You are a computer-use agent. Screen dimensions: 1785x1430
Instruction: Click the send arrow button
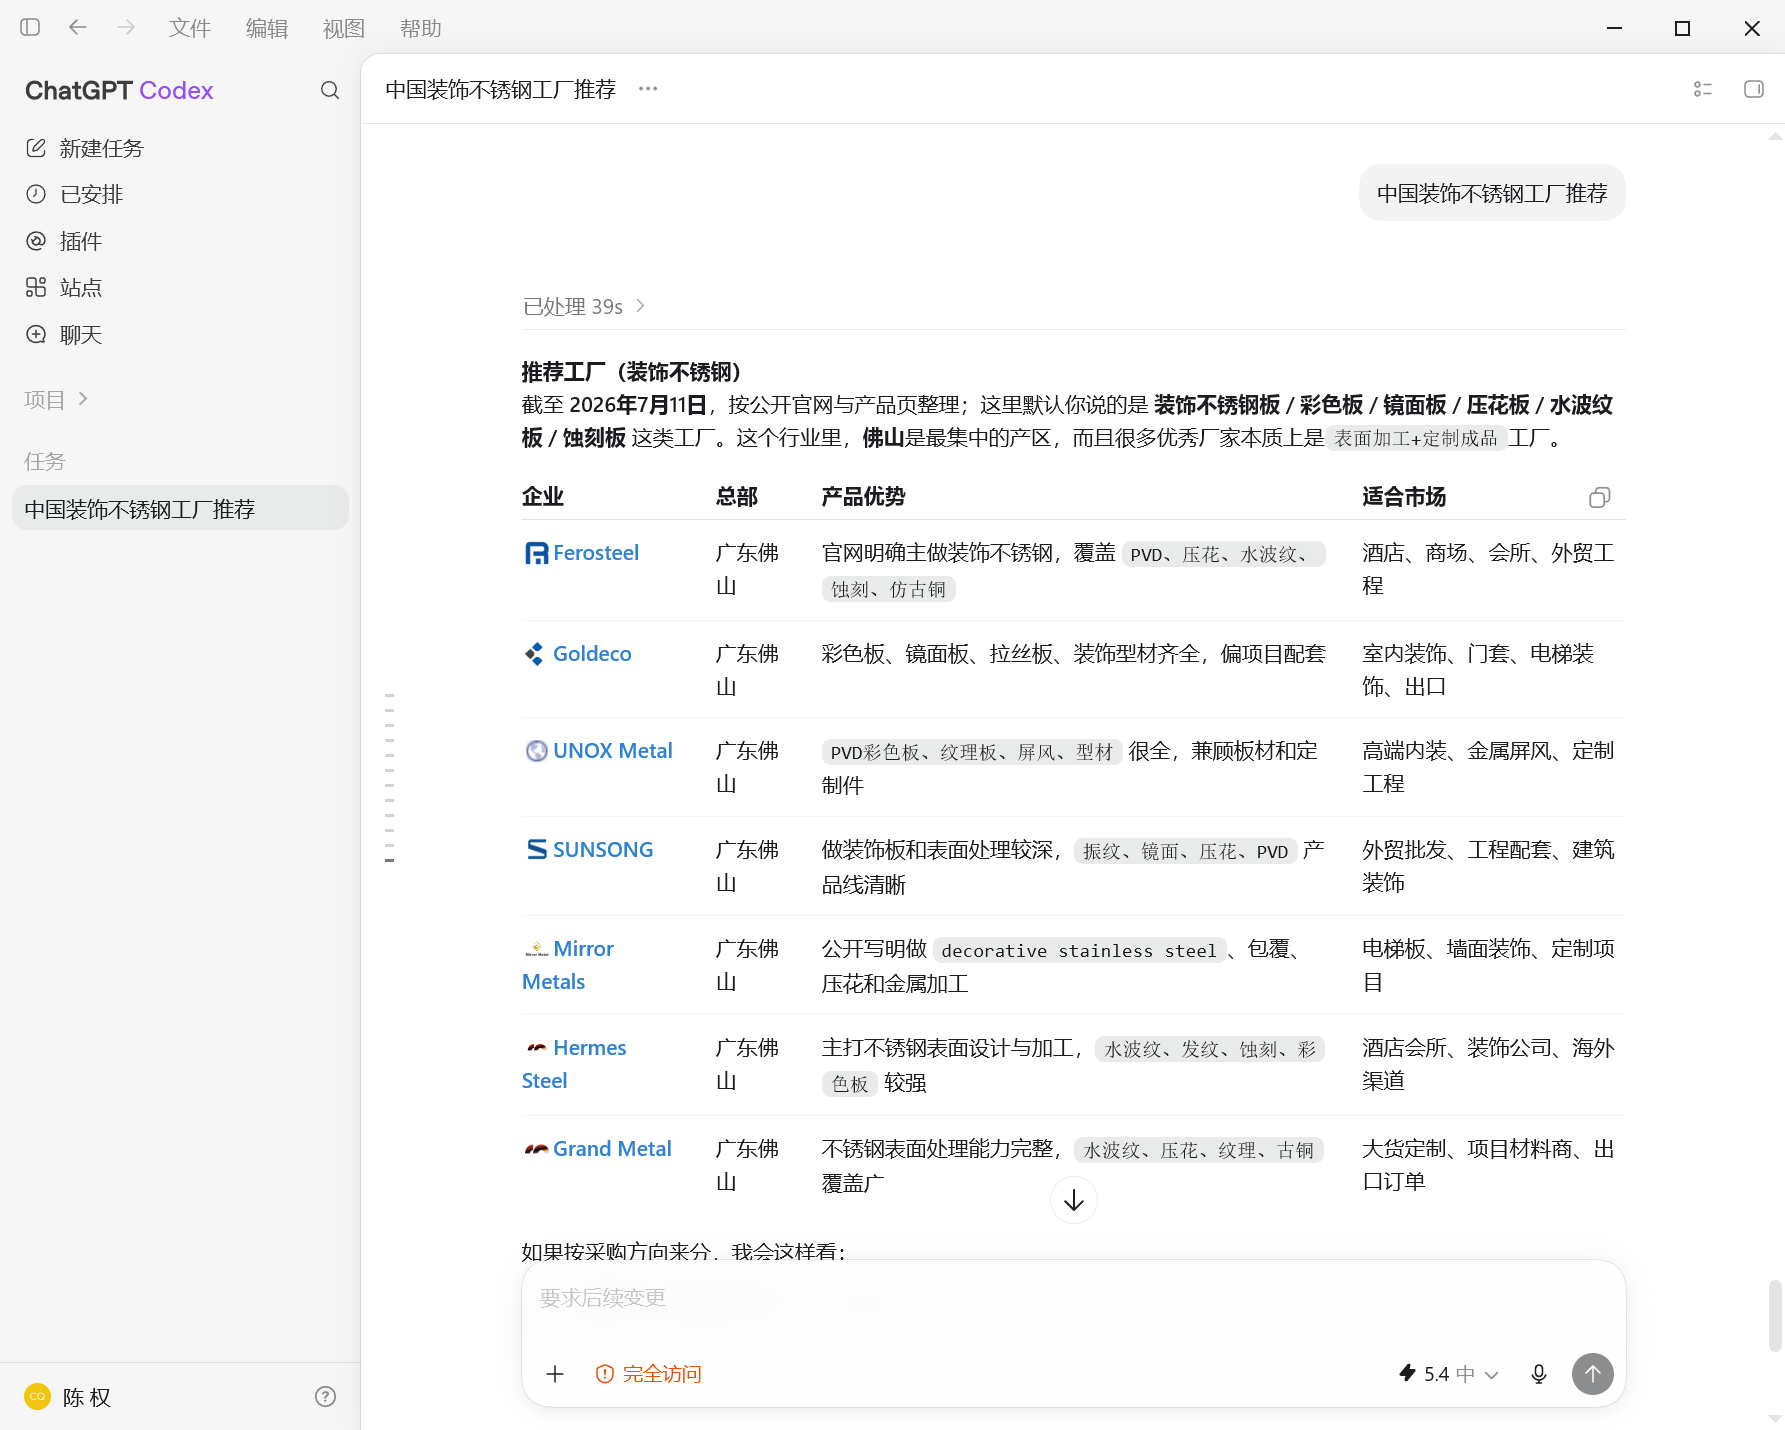(x=1593, y=1374)
